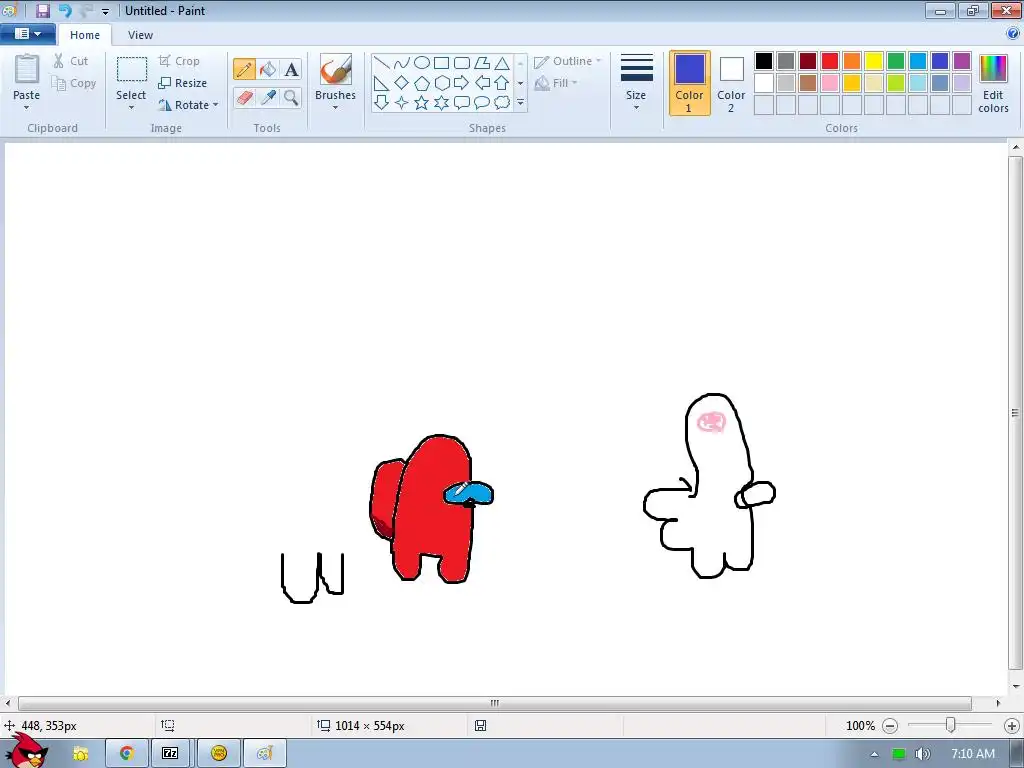This screenshot has height=768, width=1024.
Task: Choose the Triangle shape
Action: (x=502, y=63)
